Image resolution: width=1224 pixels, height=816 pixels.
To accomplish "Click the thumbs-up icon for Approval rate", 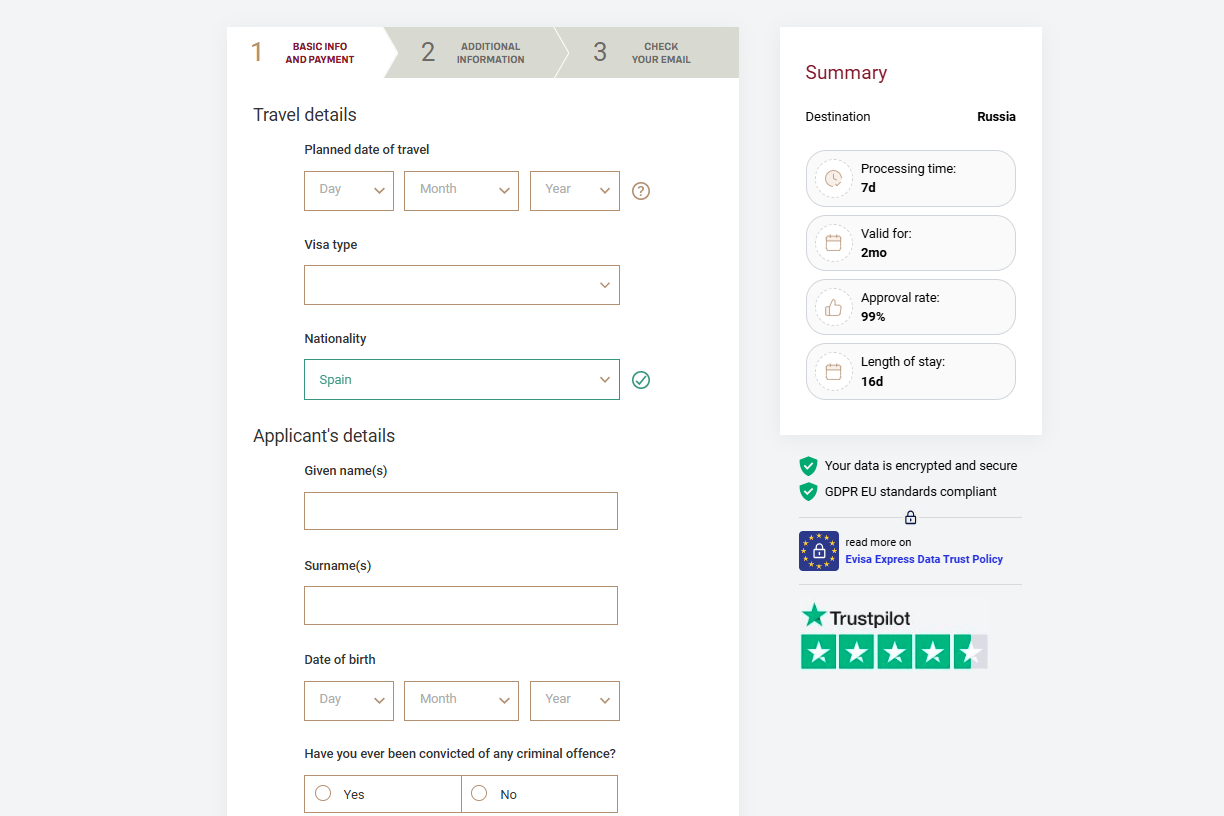I will click(x=833, y=307).
